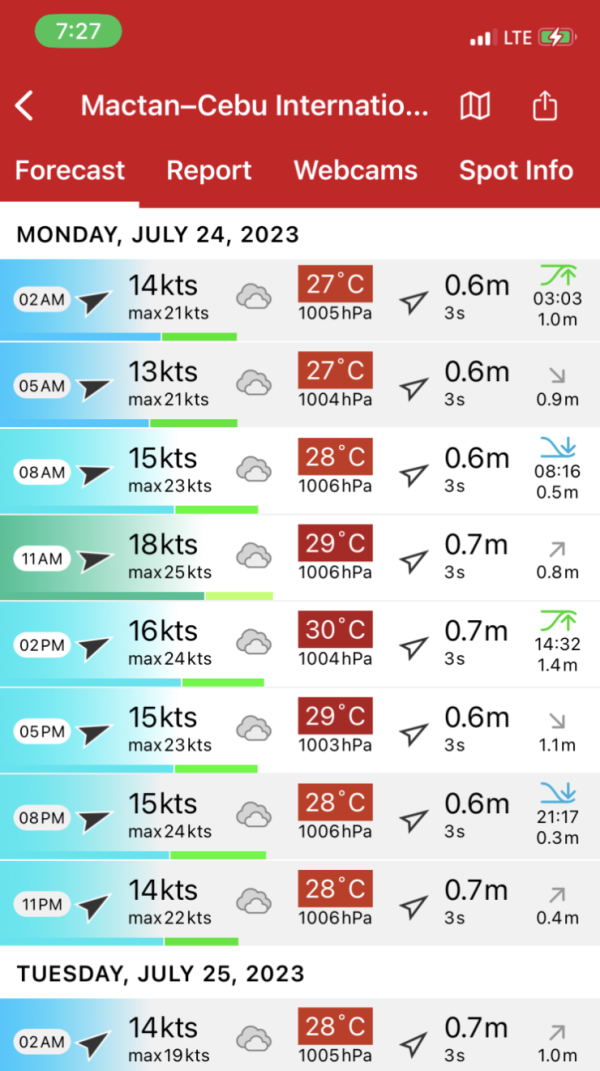Select the 08PM time label
This screenshot has width=600, height=1071.
pos(41,819)
